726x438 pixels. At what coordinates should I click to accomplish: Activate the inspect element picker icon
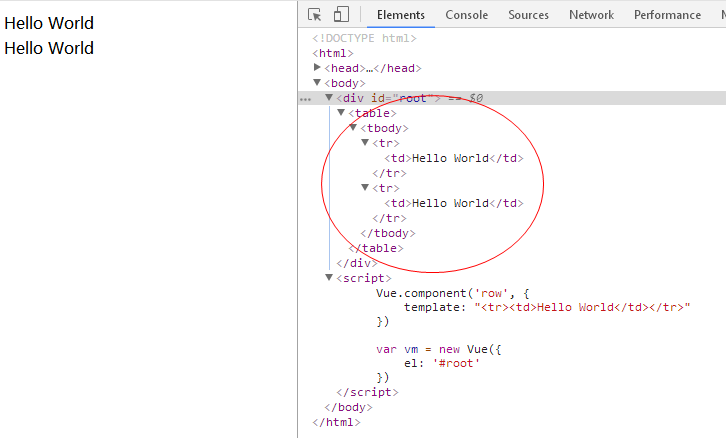click(314, 15)
